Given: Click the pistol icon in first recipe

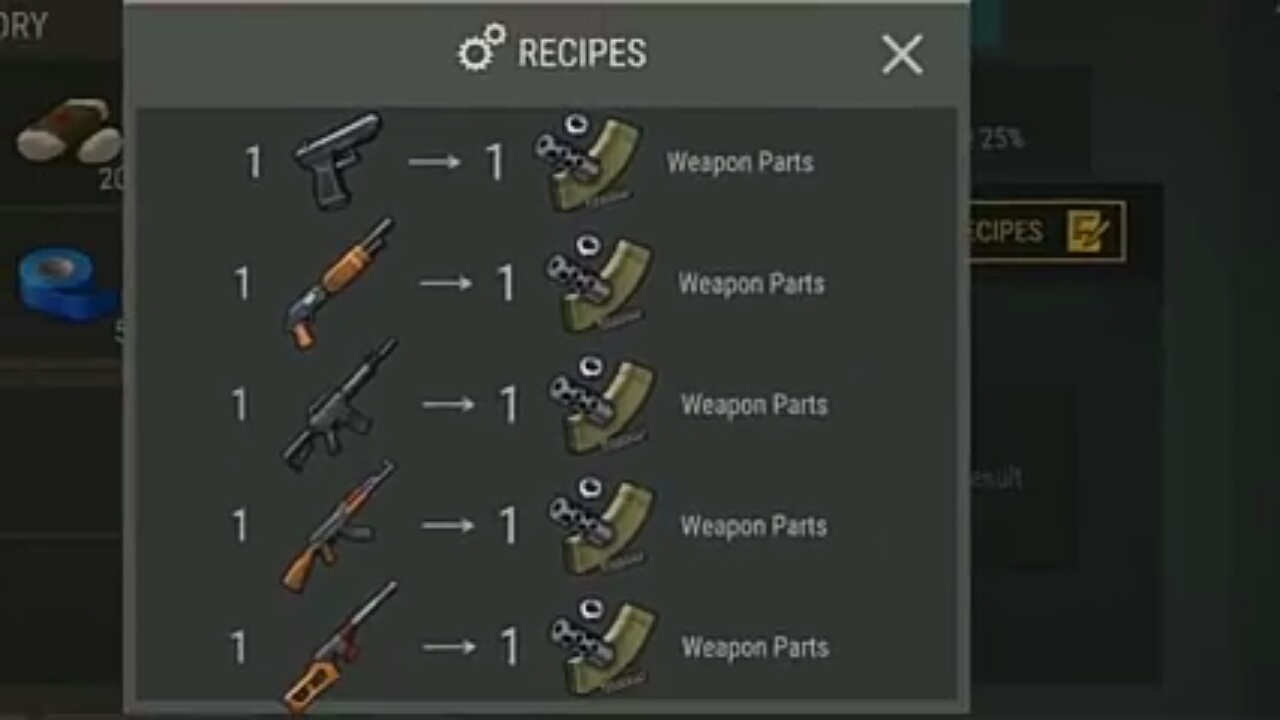Looking at the screenshot, I should tap(337, 160).
